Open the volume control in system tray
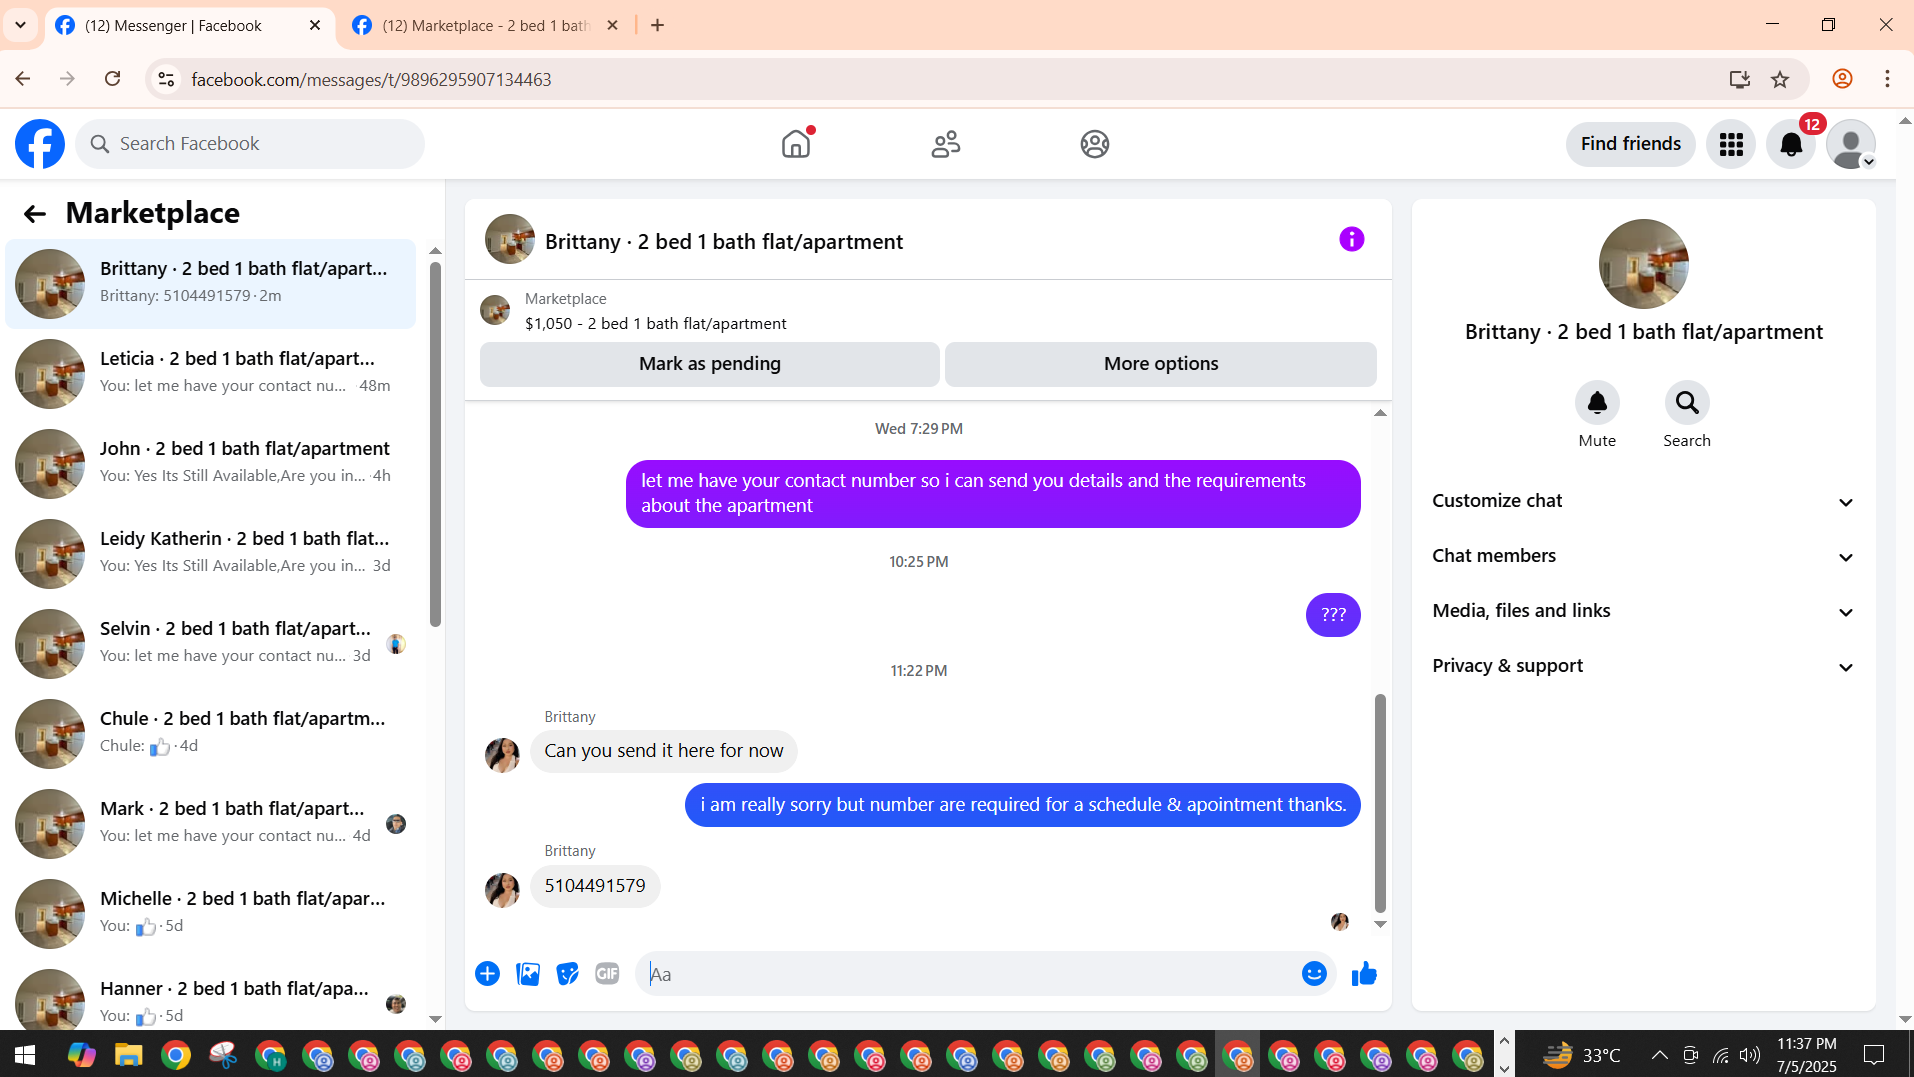The image size is (1914, 1077). [1750, 1054]
